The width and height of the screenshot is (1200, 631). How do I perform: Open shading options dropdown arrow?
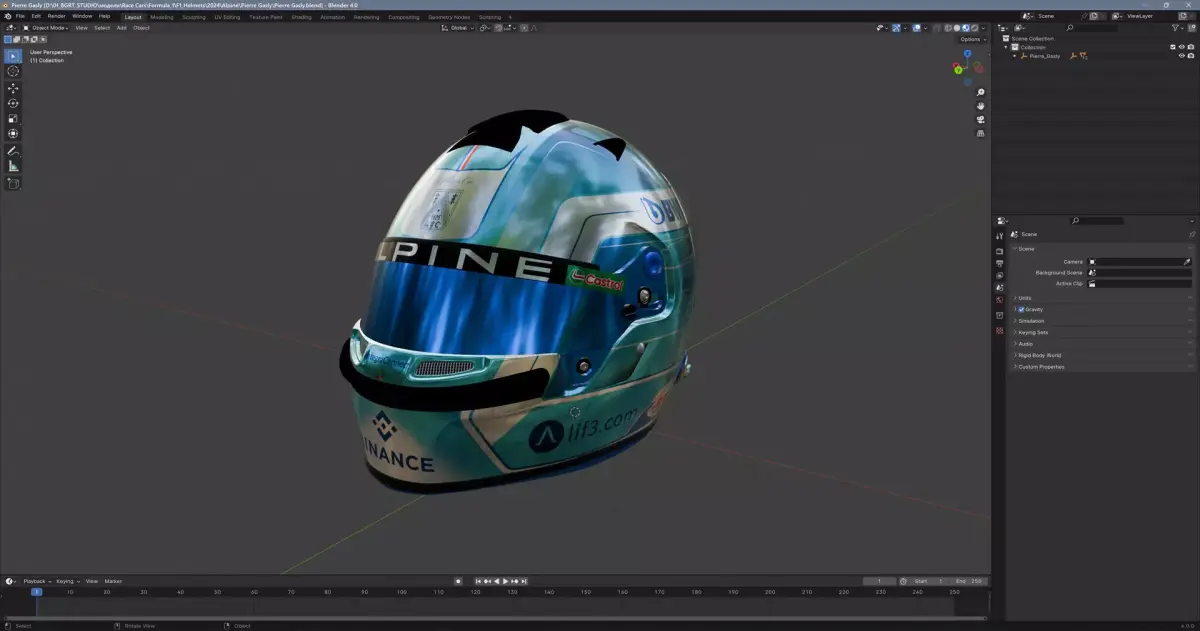click(983, 28)
